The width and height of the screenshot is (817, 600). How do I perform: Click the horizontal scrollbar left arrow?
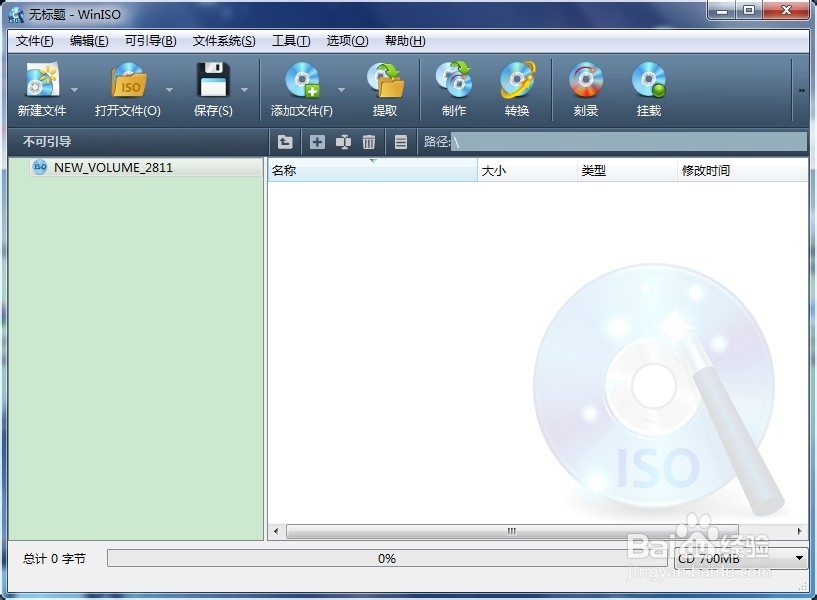[276, 531]
